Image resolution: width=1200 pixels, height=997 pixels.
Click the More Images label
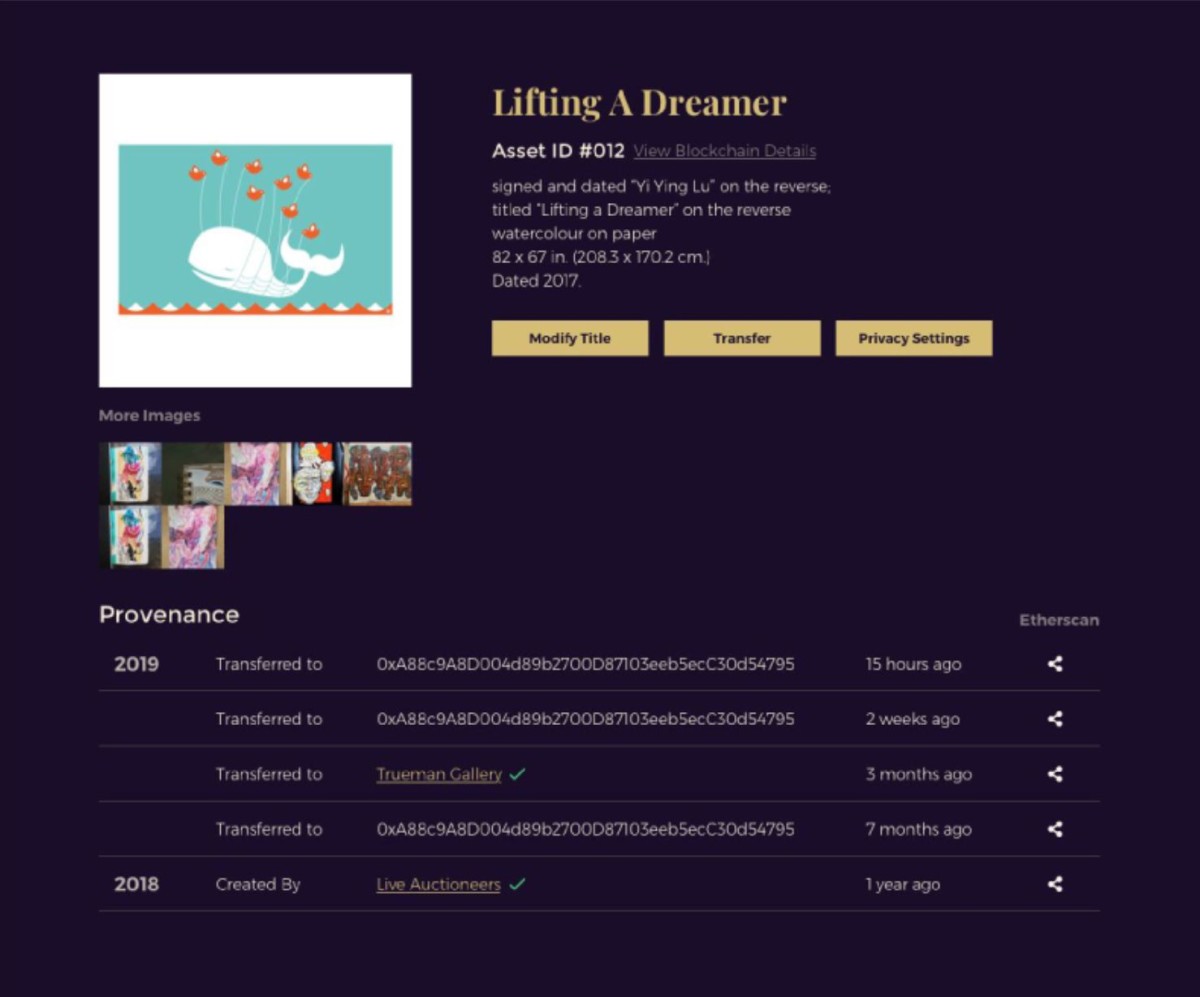(x=149, y=415)
